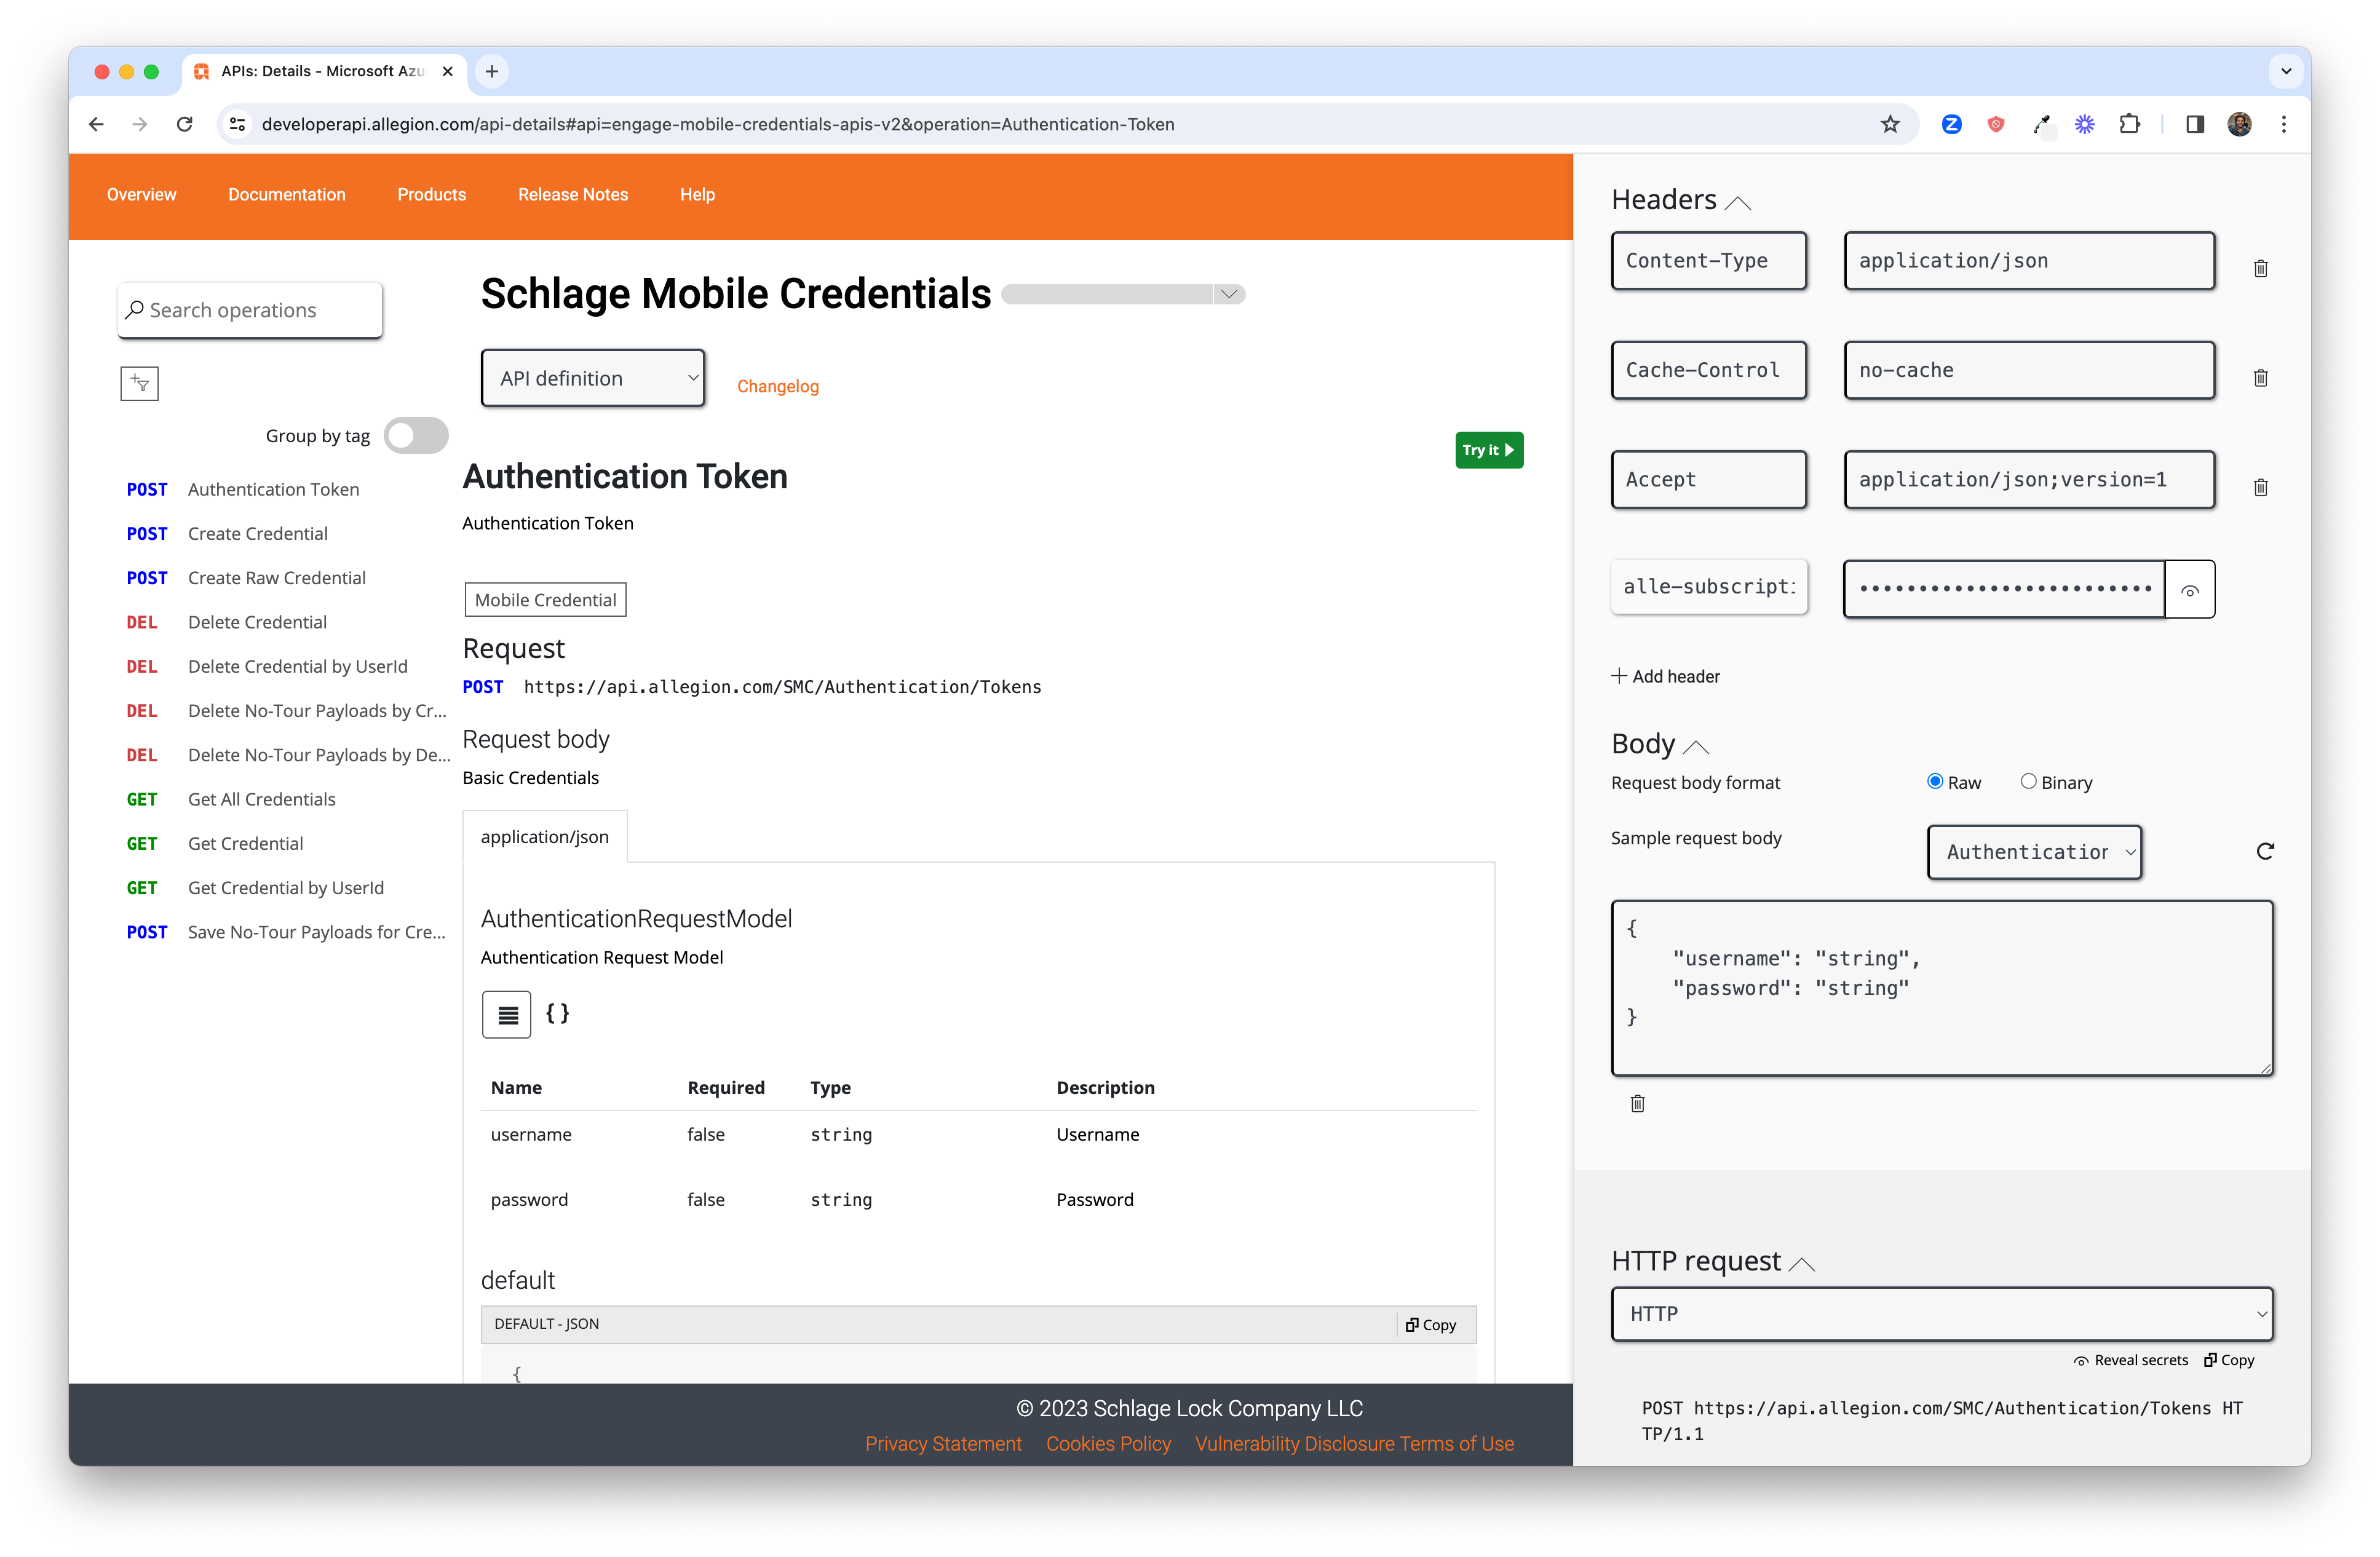Screen dimensions: 2380x1557
Task: Clear the request body with the trash icon
Action: click(x=1637, y=1103)
